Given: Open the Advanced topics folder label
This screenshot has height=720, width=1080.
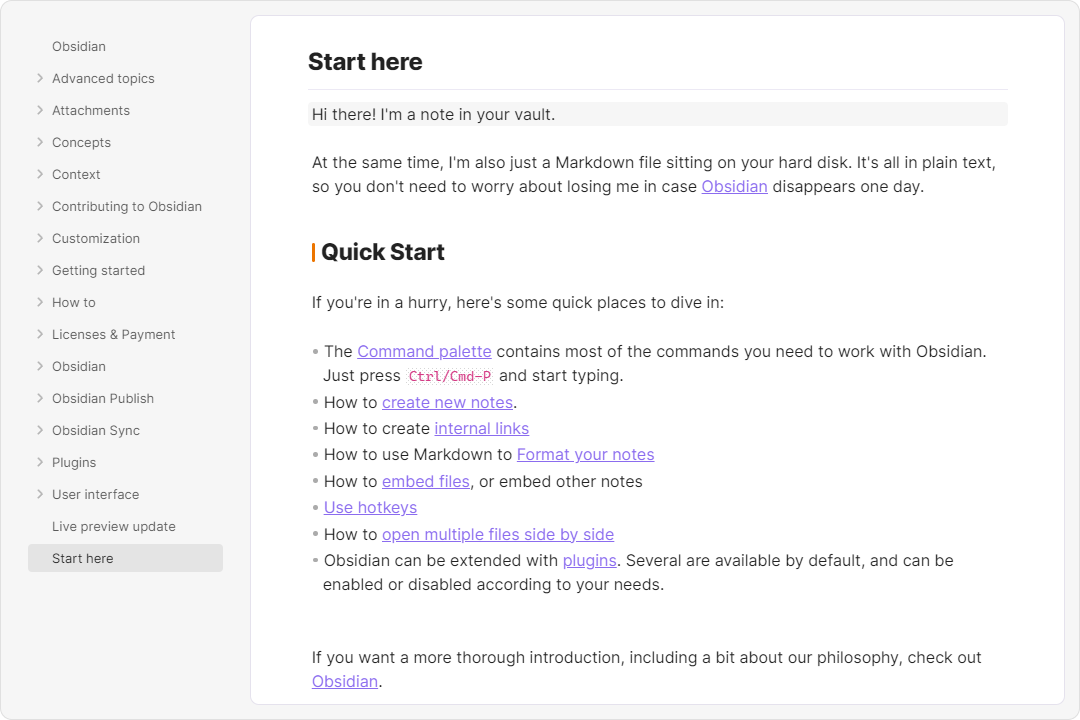Looking at the screenshot, I should click(103, 79).
